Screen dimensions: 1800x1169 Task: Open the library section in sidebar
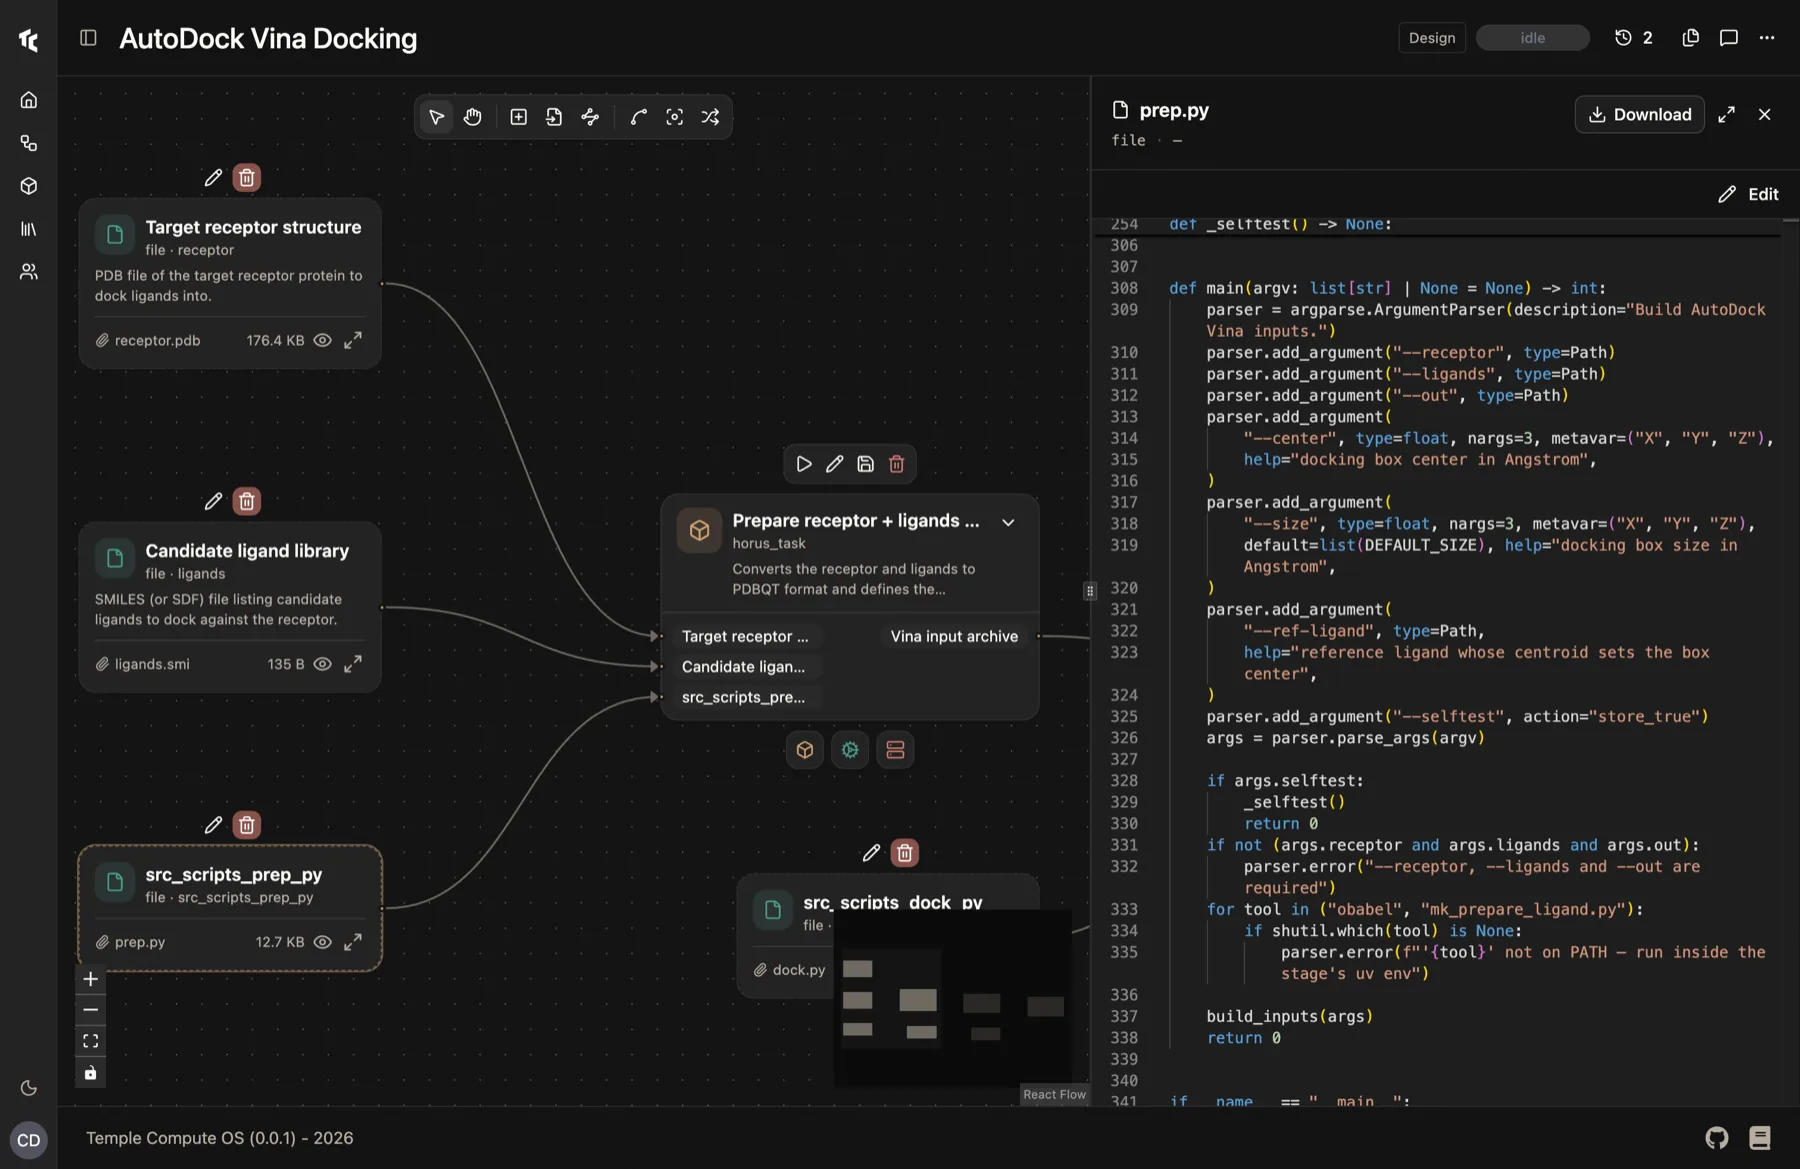tap(29, 229)
